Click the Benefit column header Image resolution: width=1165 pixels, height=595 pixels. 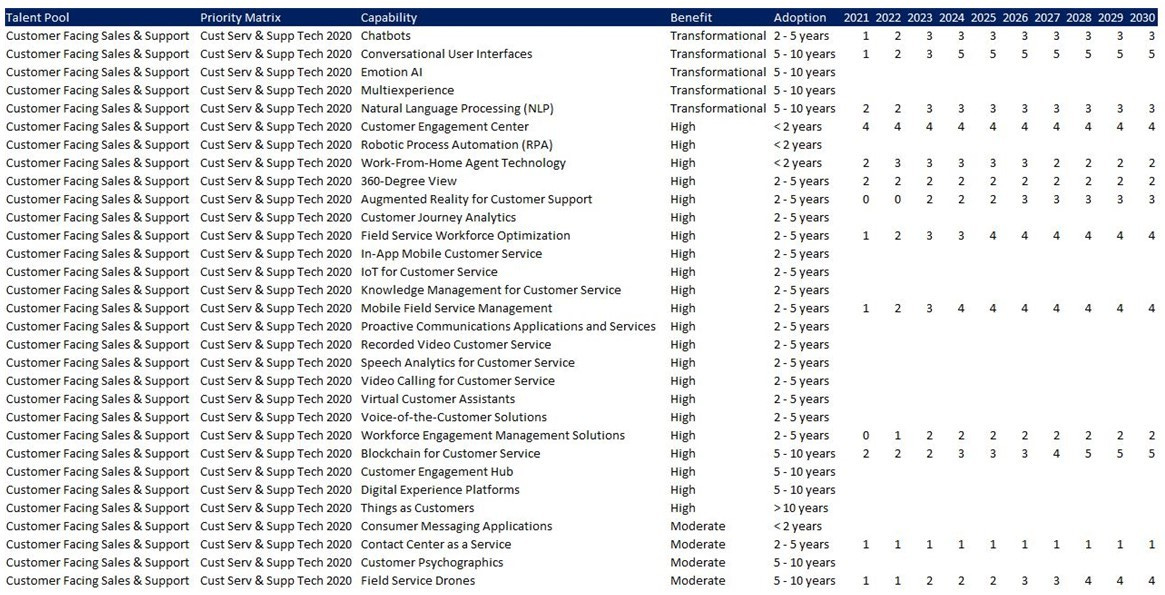click(691, 18)
